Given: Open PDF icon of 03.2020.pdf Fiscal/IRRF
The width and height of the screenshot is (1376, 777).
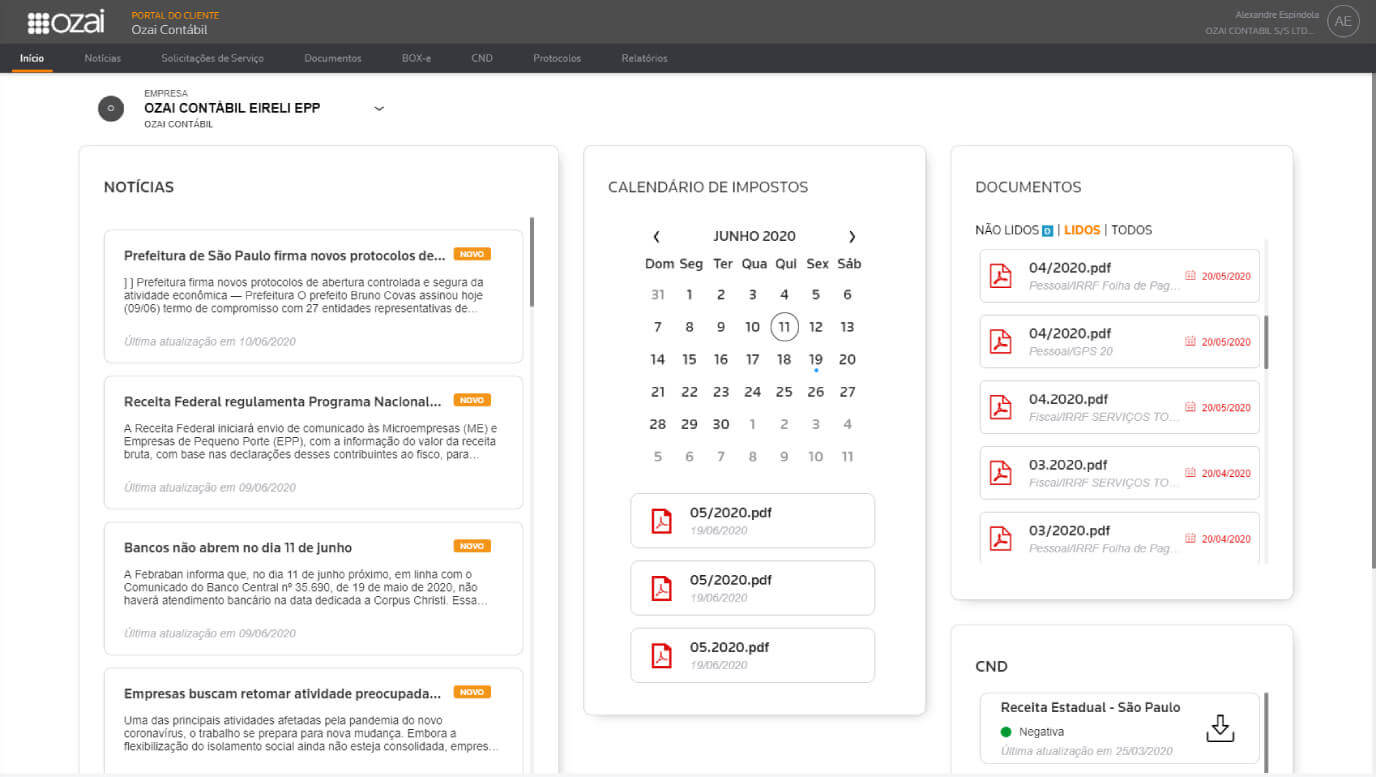Looking at the screenshot, I should (1000, 473).
